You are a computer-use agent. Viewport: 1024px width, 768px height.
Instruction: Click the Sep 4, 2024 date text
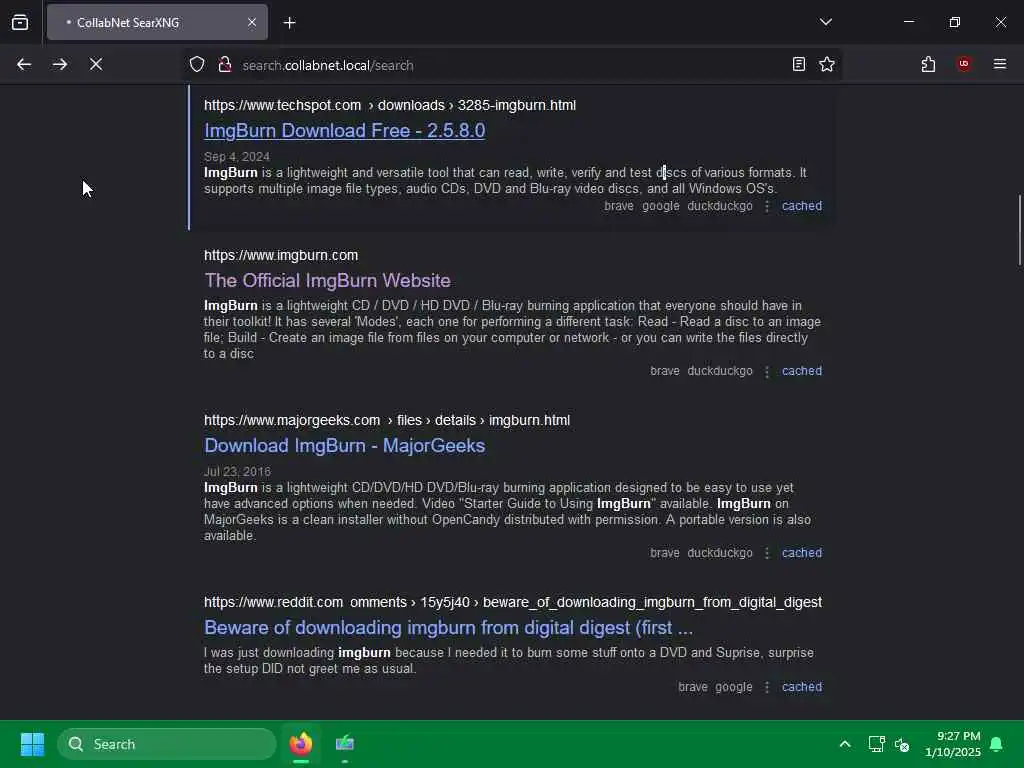tap(236, 157)
